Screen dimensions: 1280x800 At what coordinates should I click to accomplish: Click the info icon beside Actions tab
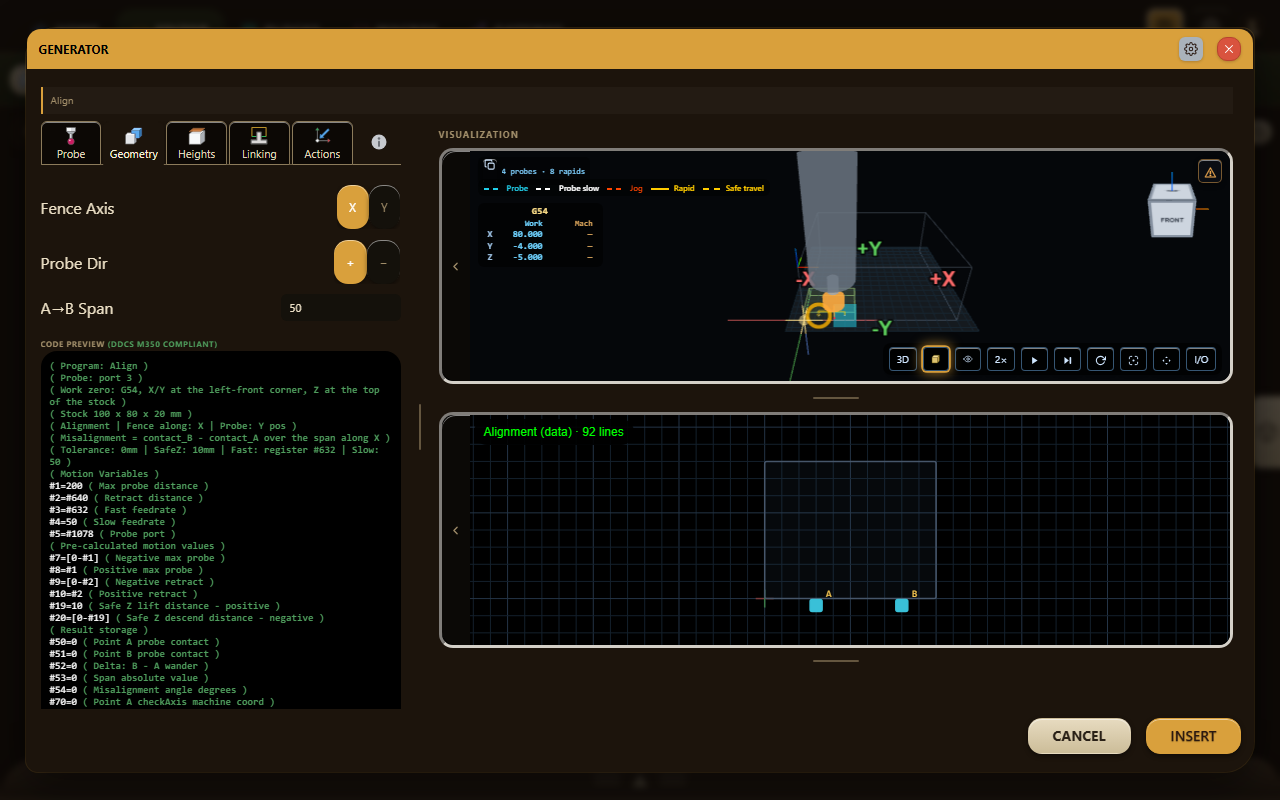tap(379, 142)
